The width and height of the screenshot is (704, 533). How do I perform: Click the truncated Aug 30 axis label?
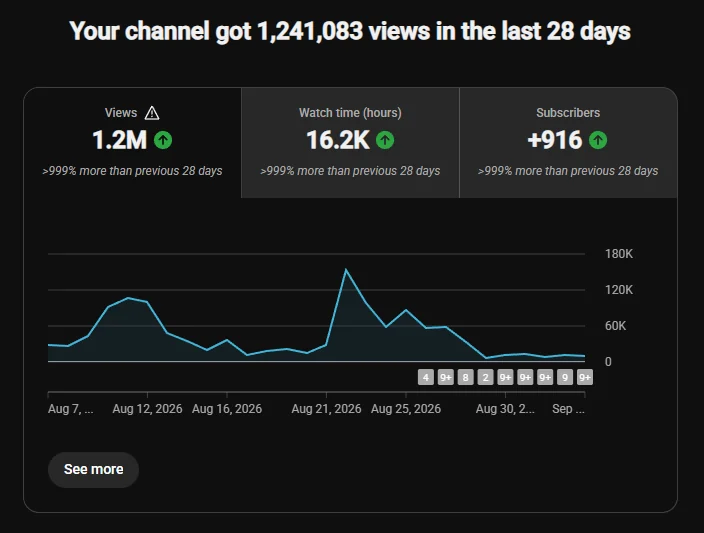[x=505, y=409]
